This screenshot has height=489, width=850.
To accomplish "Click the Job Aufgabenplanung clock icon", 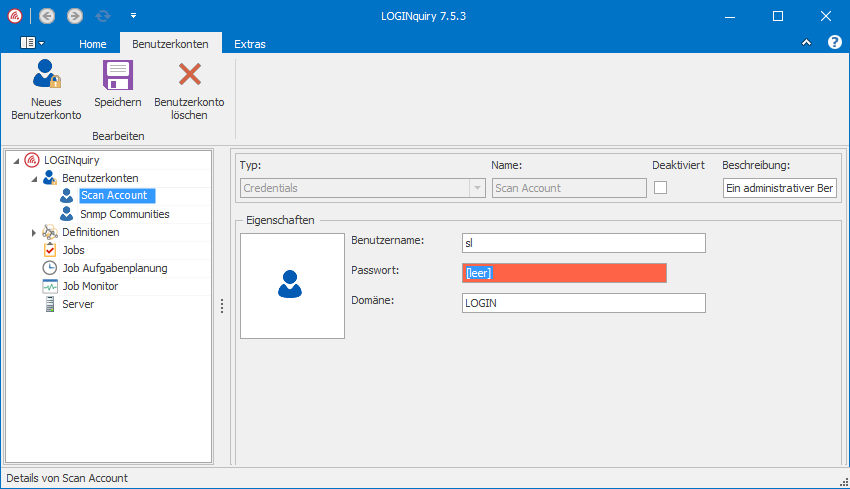I will [50, 268].
